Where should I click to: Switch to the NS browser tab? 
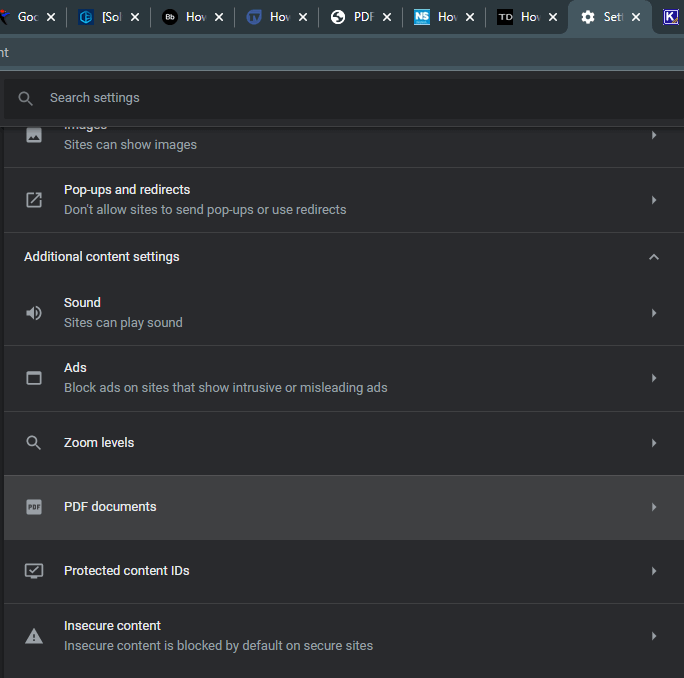coord(438,17)
